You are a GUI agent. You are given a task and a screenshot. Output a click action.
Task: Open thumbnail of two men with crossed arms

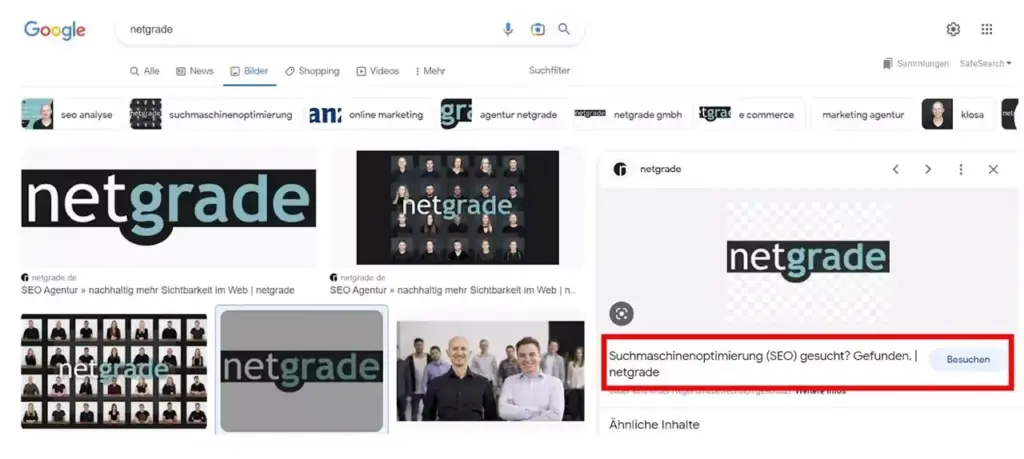point(490,370)
